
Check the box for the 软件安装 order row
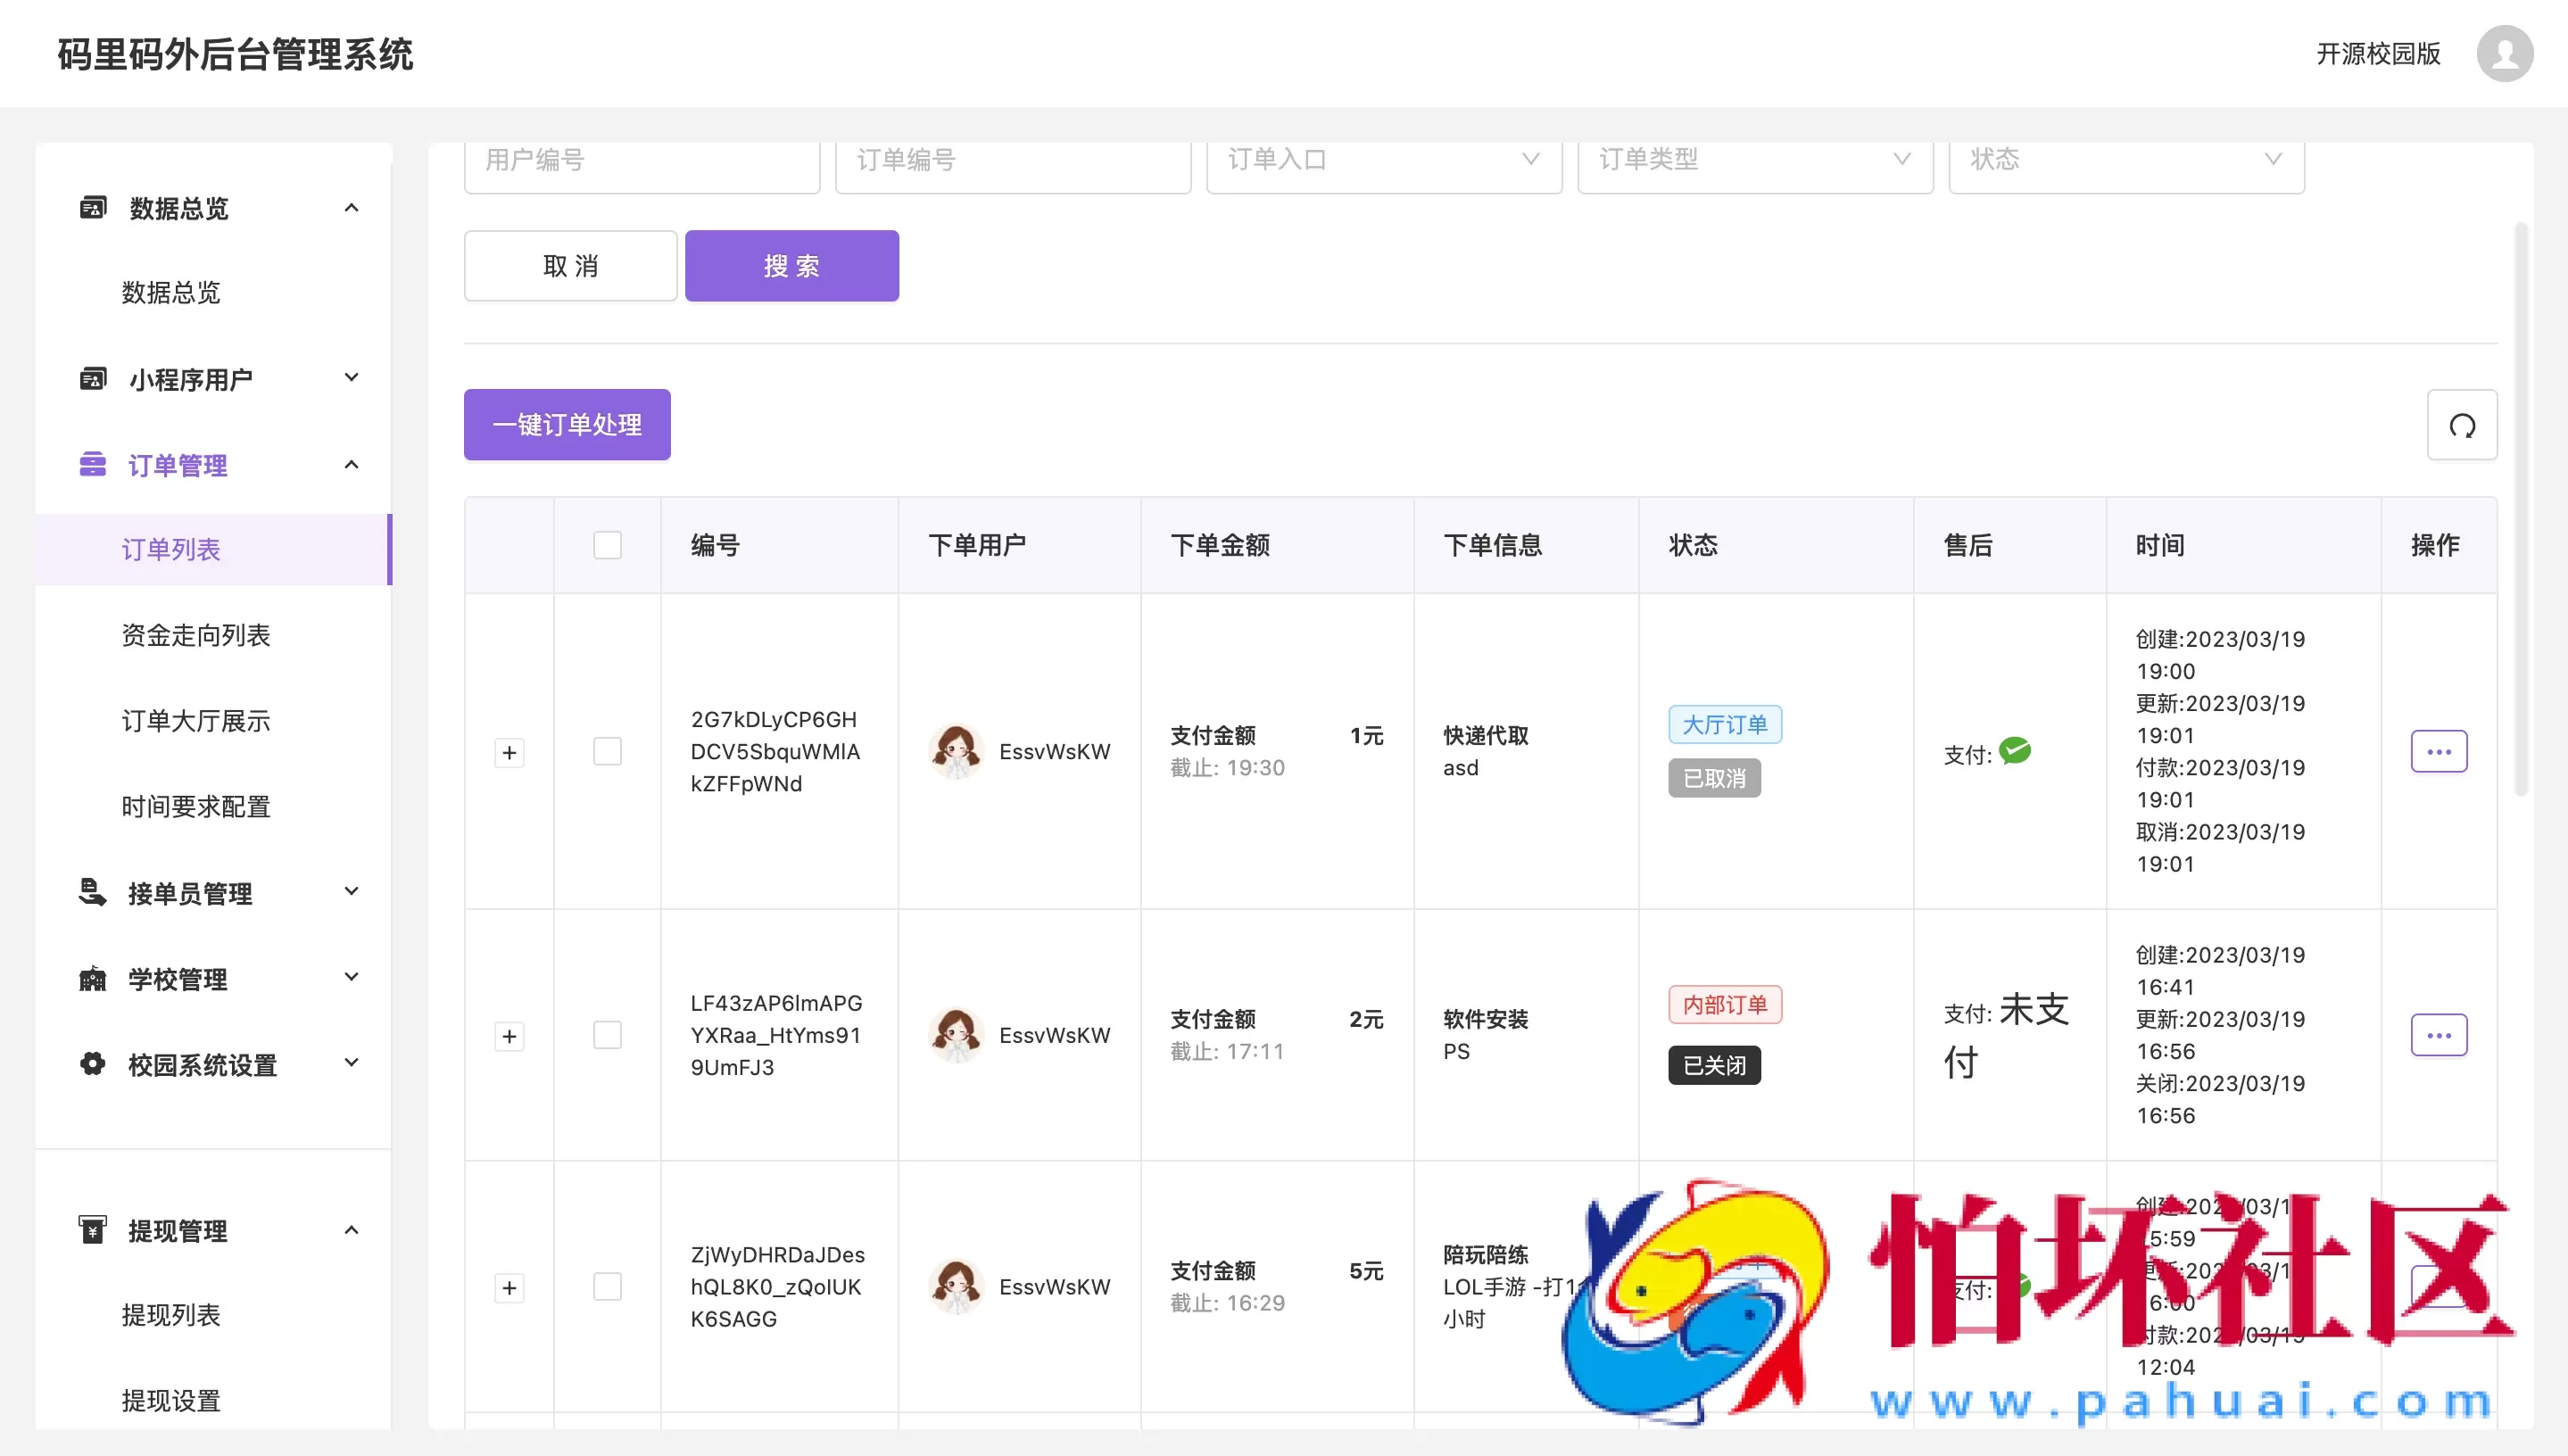pyautogui.click(x=607, y=1035)
